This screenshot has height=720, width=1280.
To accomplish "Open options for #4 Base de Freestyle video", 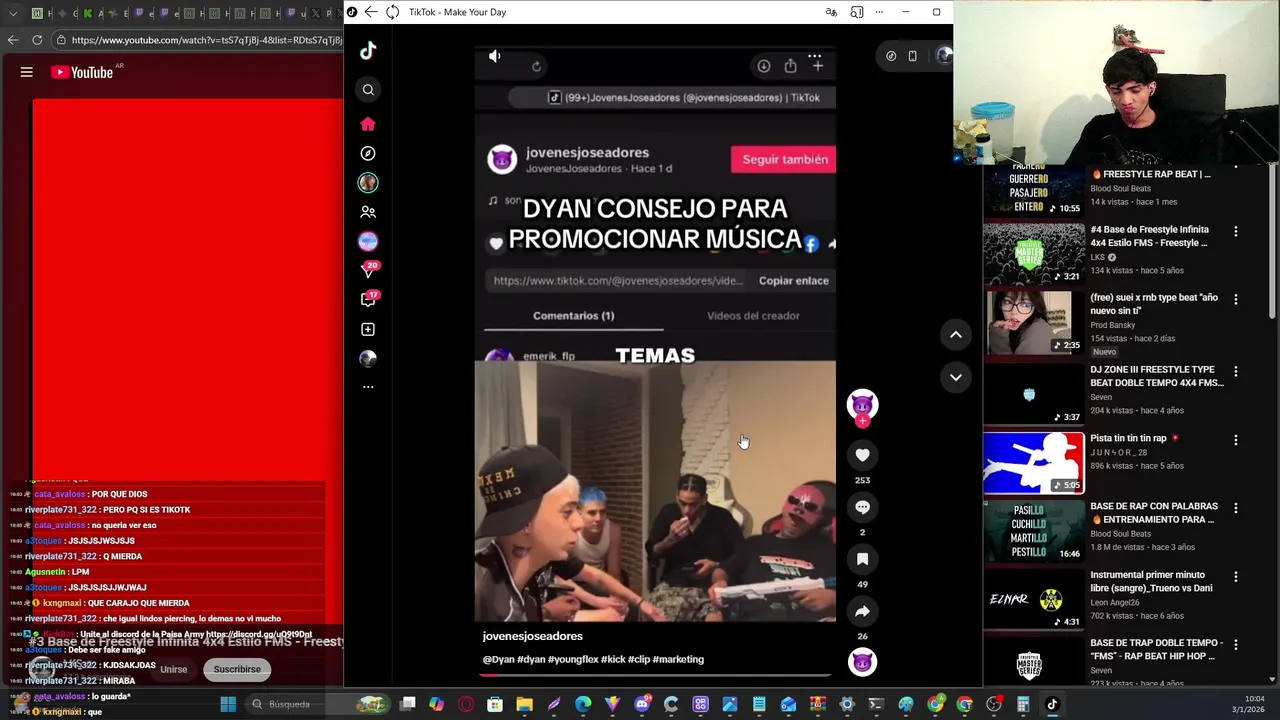I will pos(1235,231).
